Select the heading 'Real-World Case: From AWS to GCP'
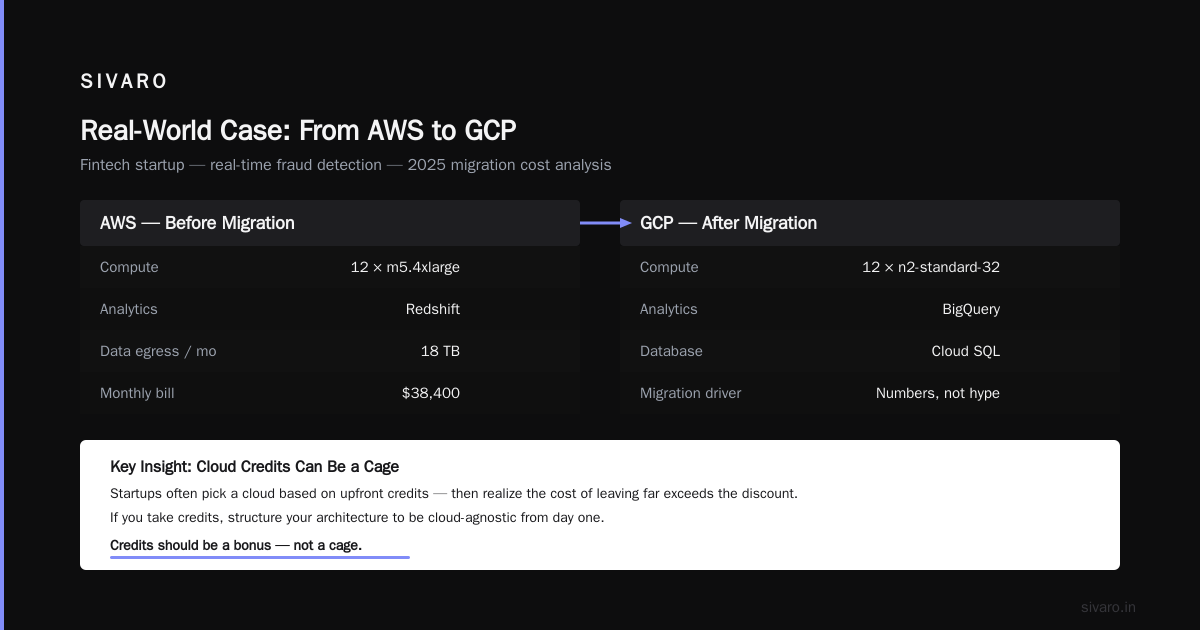 pyautogui.click(x=298, y=130)
